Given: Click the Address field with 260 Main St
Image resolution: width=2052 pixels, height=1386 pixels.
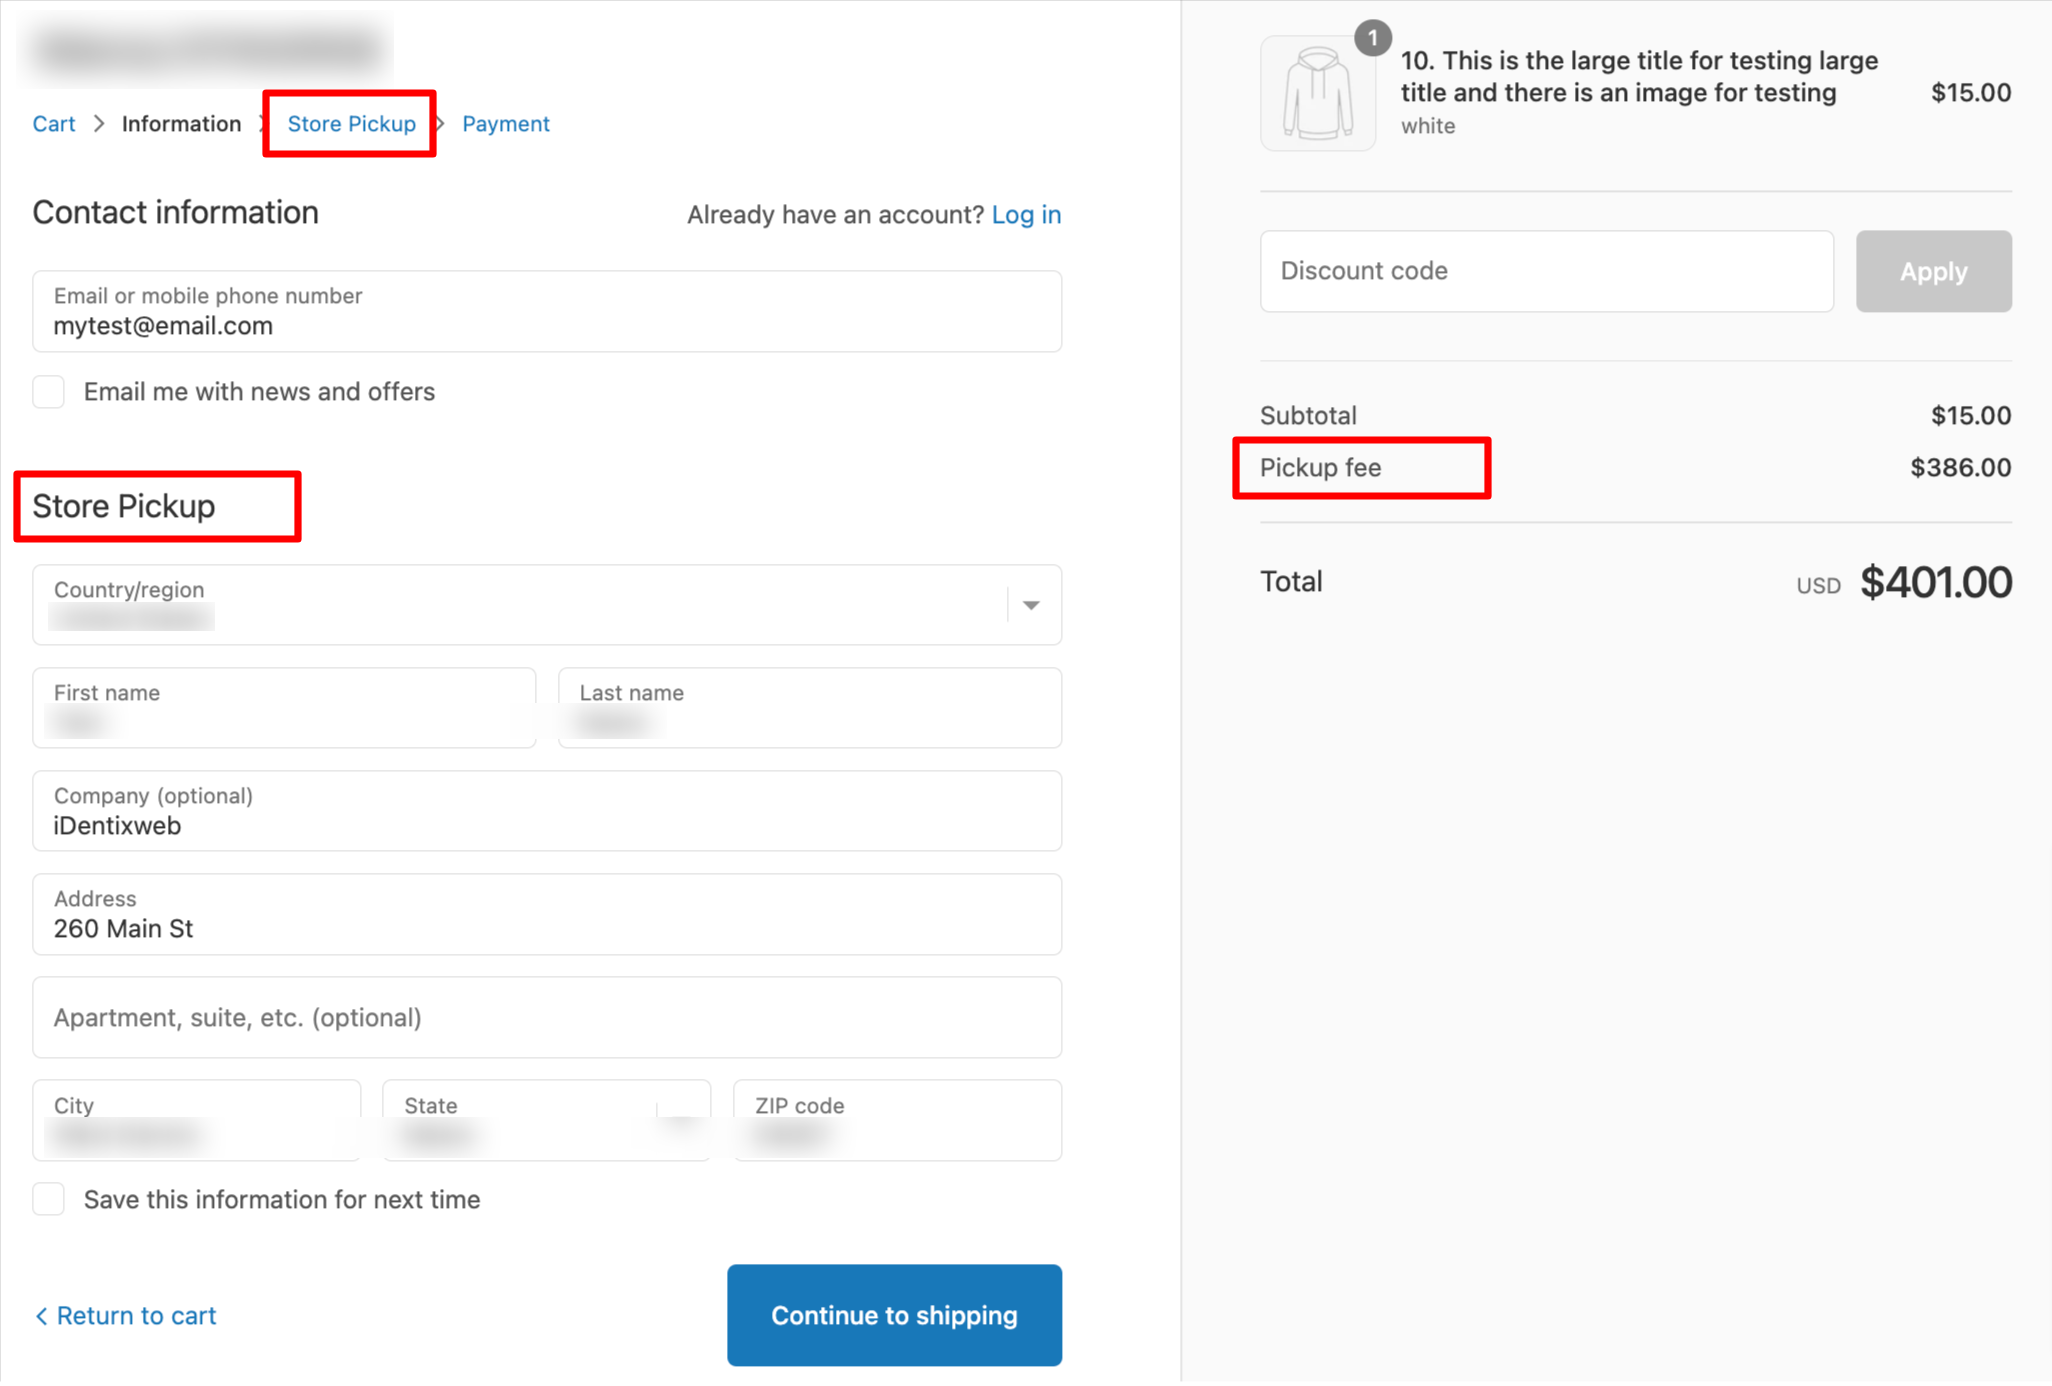Looking at the screenshot, I should click(546, 915).
